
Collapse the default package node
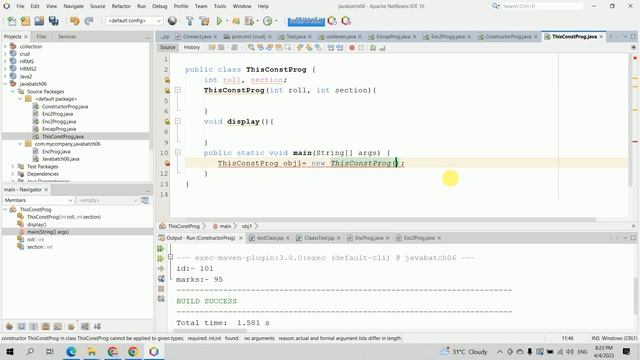tap(20, 99)
